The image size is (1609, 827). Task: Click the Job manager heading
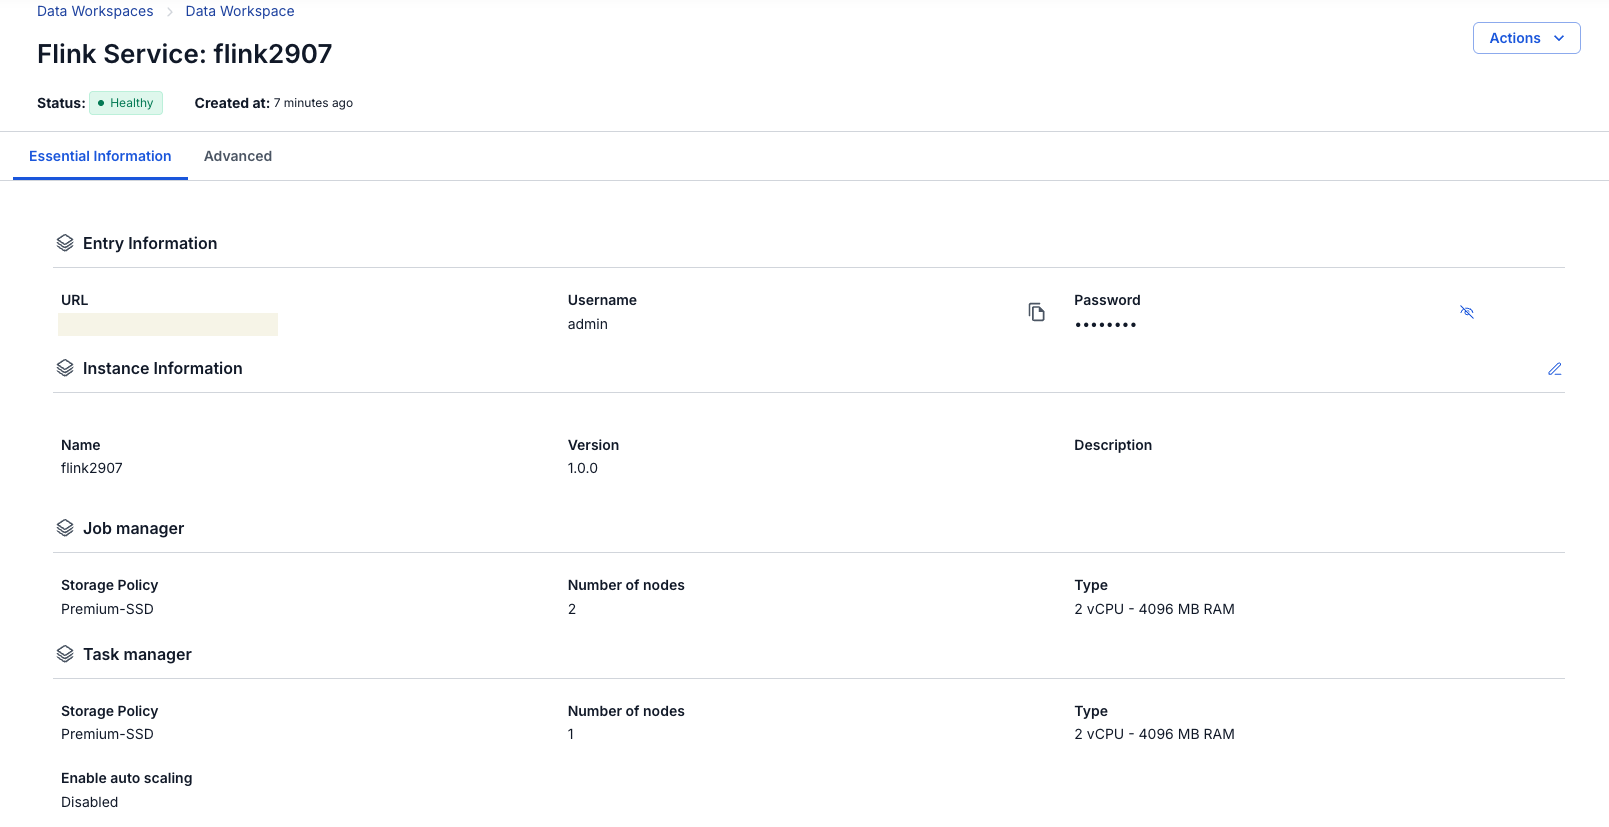coord(134,528)
